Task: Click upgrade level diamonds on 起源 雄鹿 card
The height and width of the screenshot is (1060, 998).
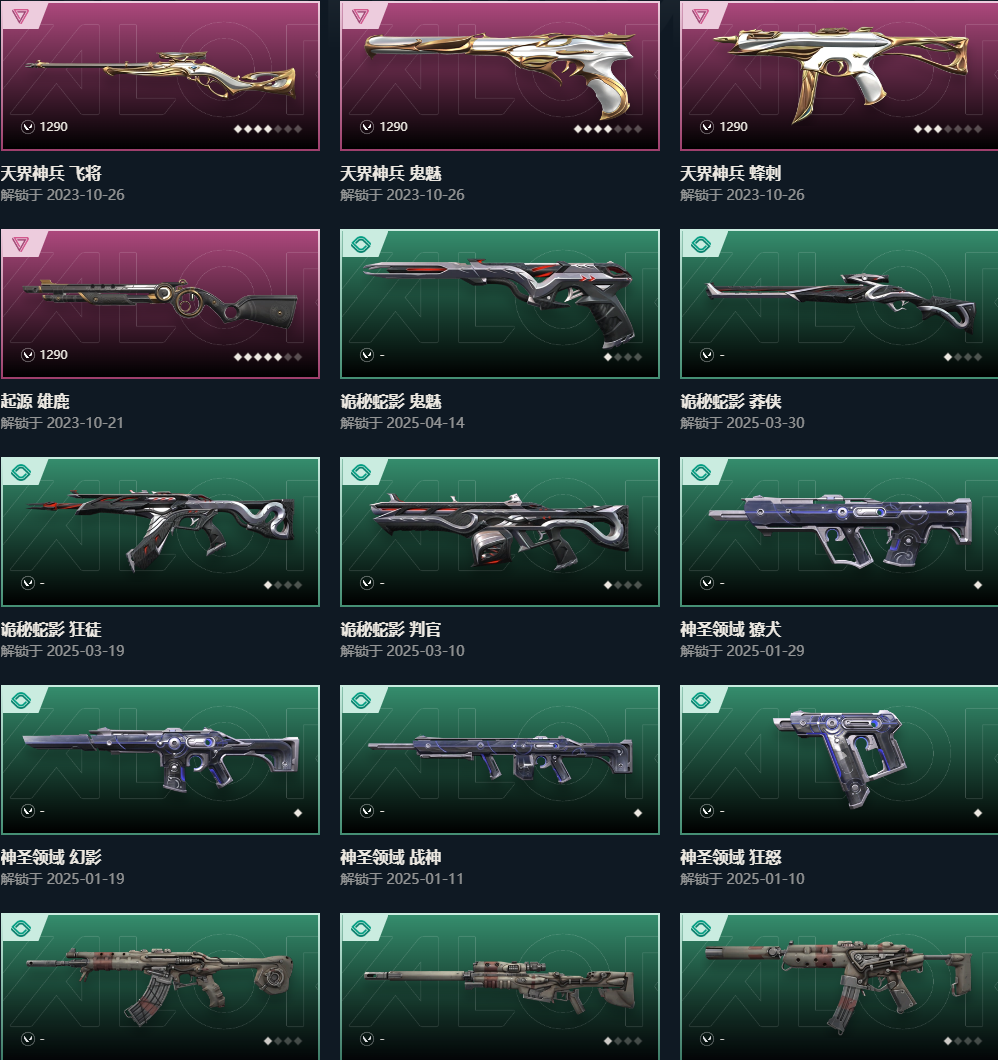Action: [x=268, y=356]
